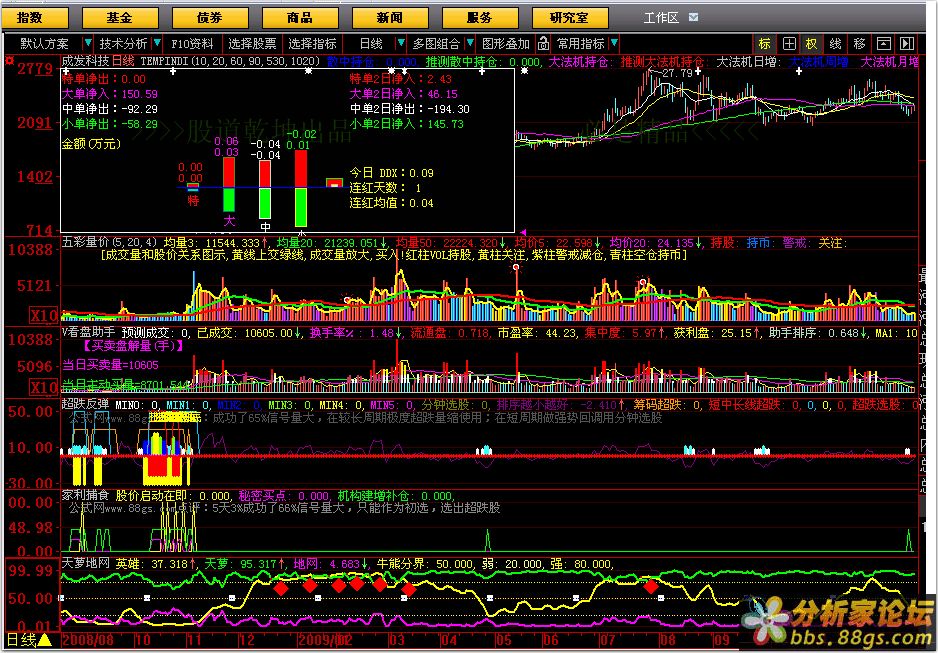The width and height of the screenshot is (938, 653).
Task: Expand the 工作区 workspace dropdown arrow
Action: coord(693,17)
